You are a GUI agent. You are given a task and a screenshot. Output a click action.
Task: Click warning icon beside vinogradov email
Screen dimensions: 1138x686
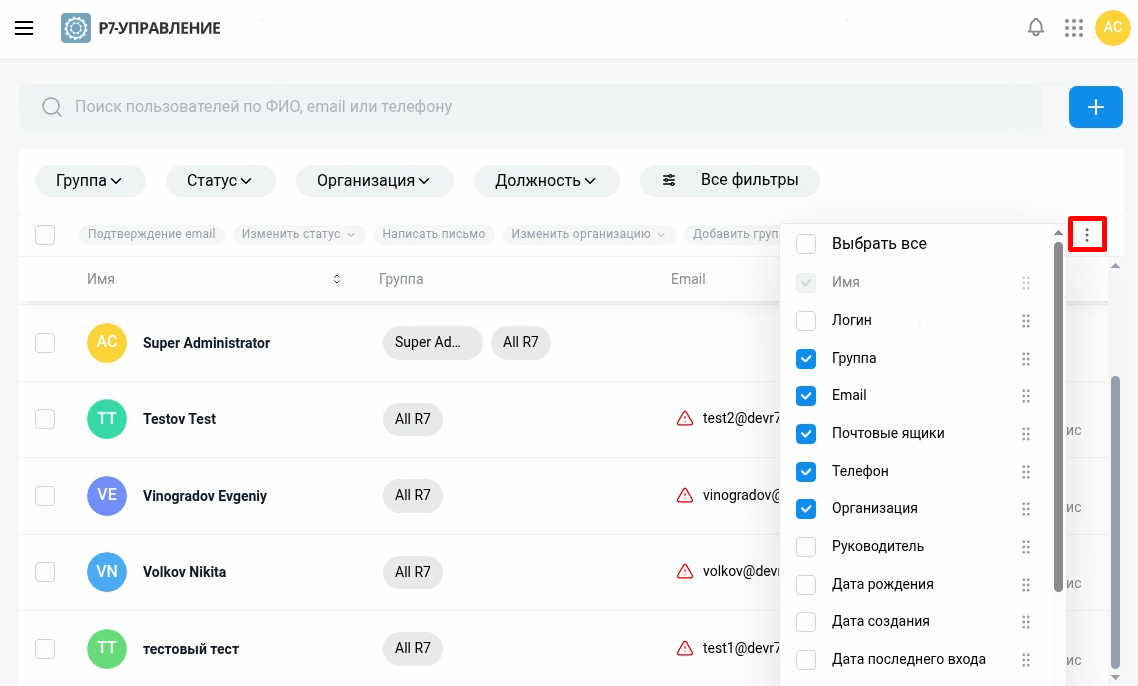[x=684, y=495]
